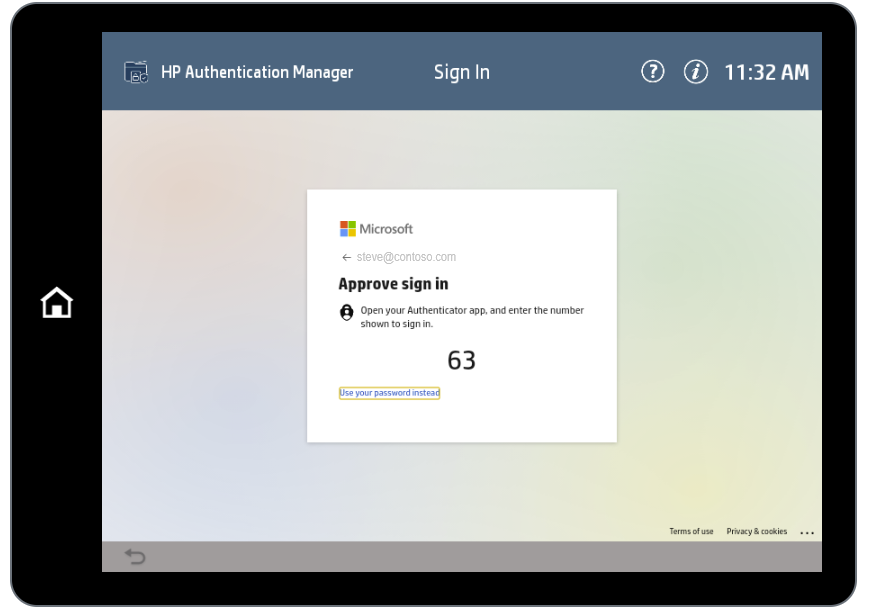871x611 pixels.
Task: Open the more options ellipsis in footer
Action: pyautogui.click(x=807, y=532)
